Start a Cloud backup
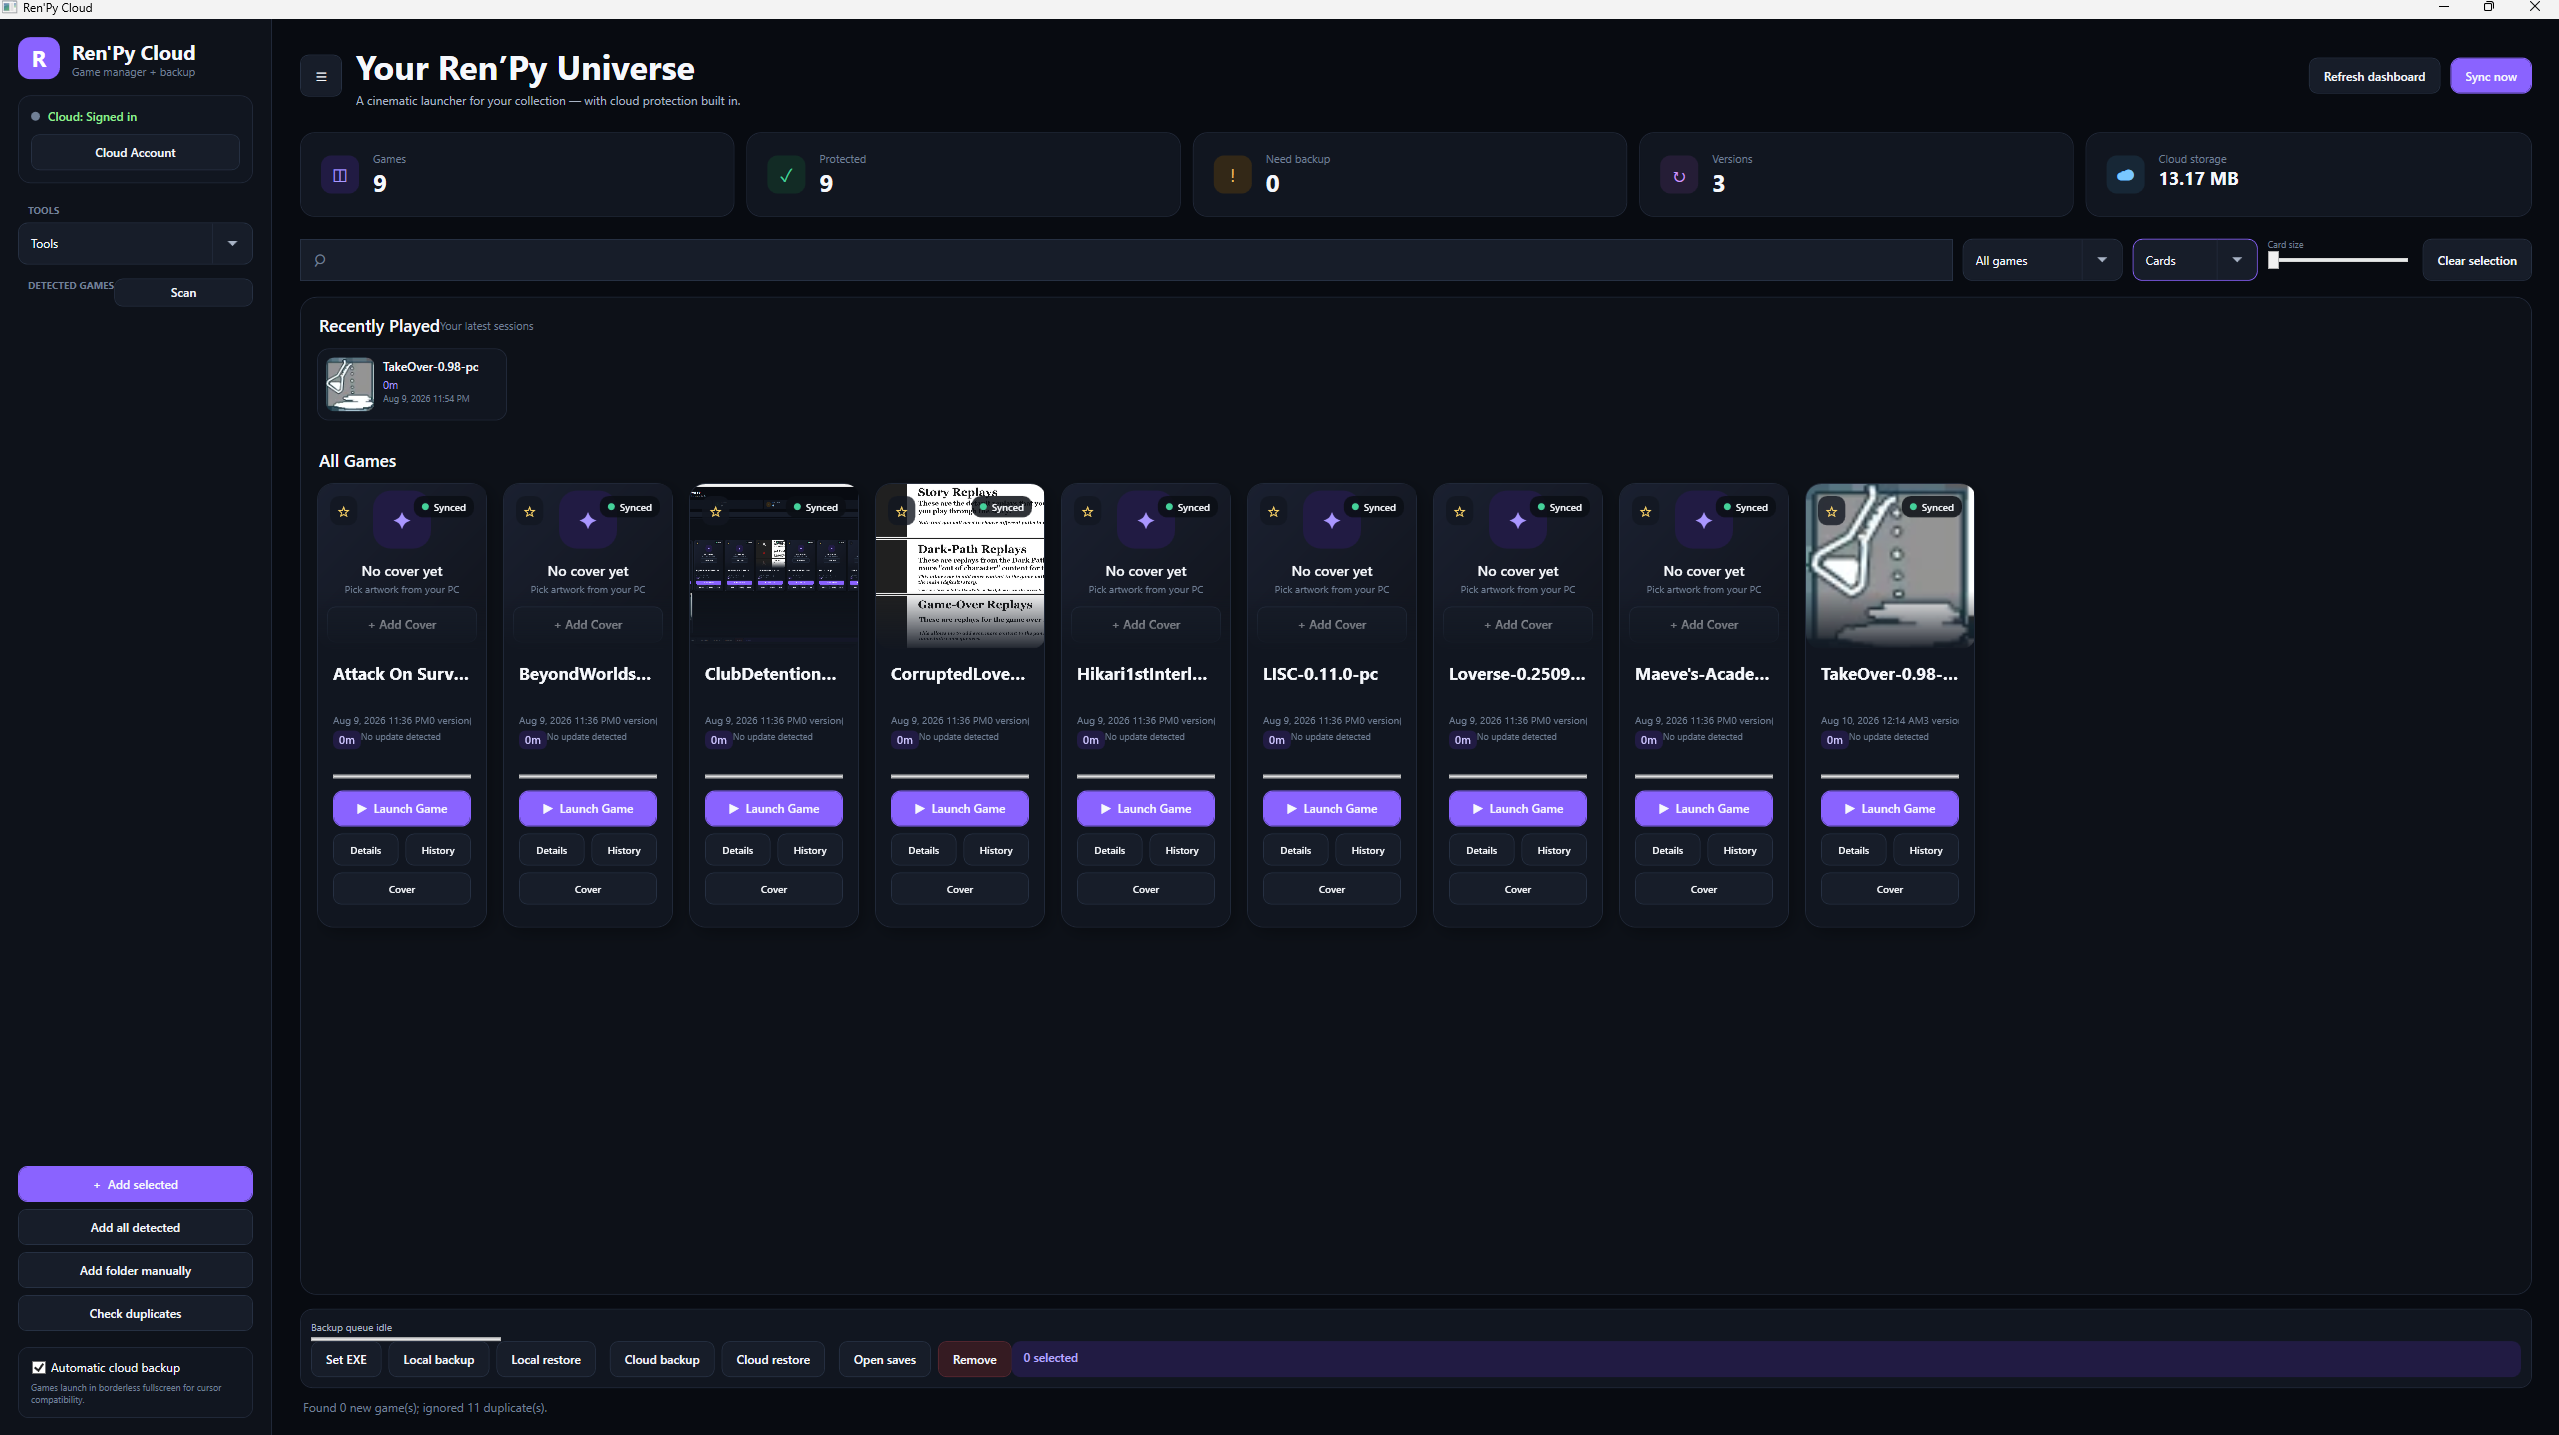The height and width of the screenshot is (1435, 2559). [662, 1359]
